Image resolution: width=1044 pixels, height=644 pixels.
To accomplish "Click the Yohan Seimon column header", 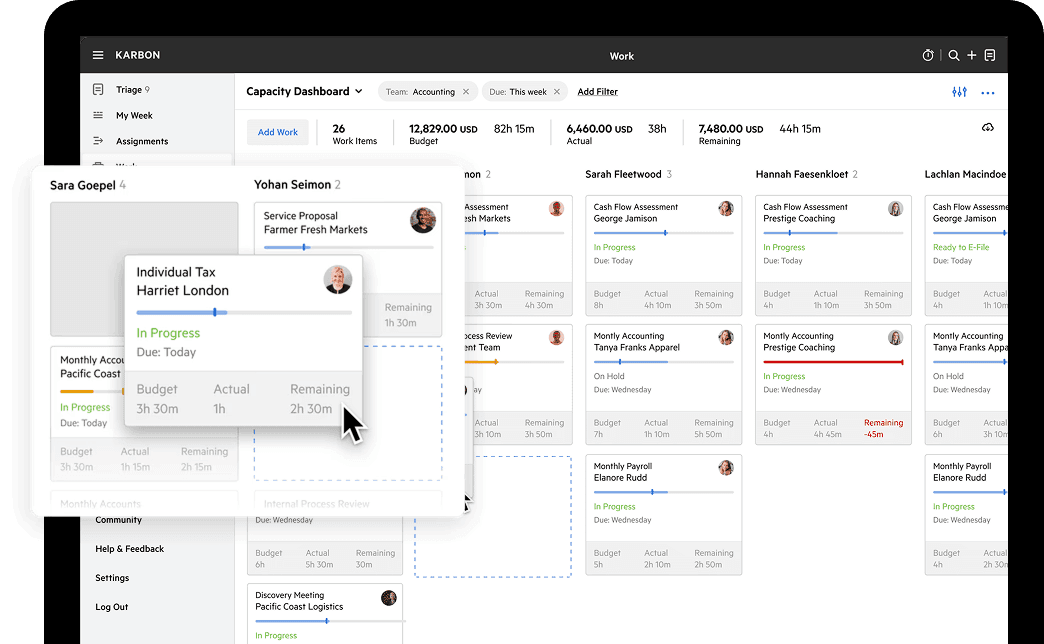I will point(292,184).
